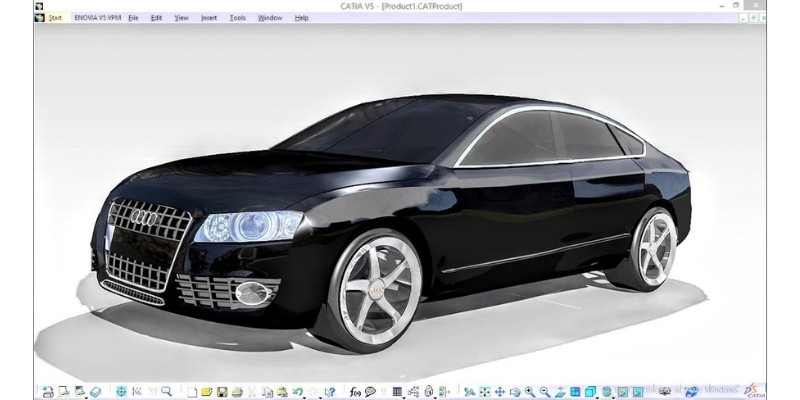Select the Rotate view tool
The width and height of the screenshot is (800, 400).
[x=515, y=392]
